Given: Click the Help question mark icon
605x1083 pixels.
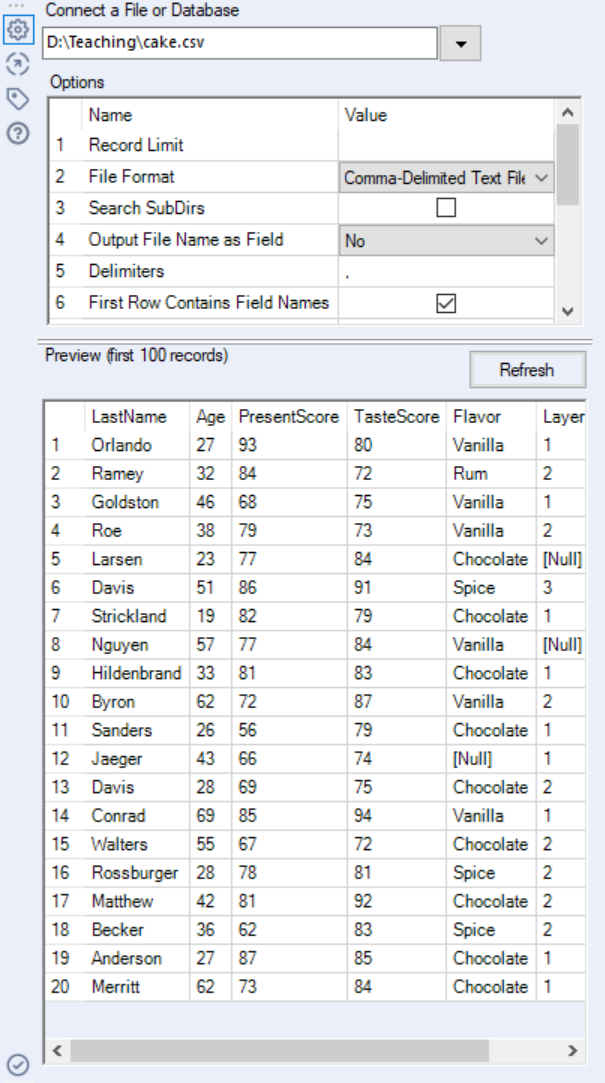Looking at the screenshot, I should click(16, 132).
